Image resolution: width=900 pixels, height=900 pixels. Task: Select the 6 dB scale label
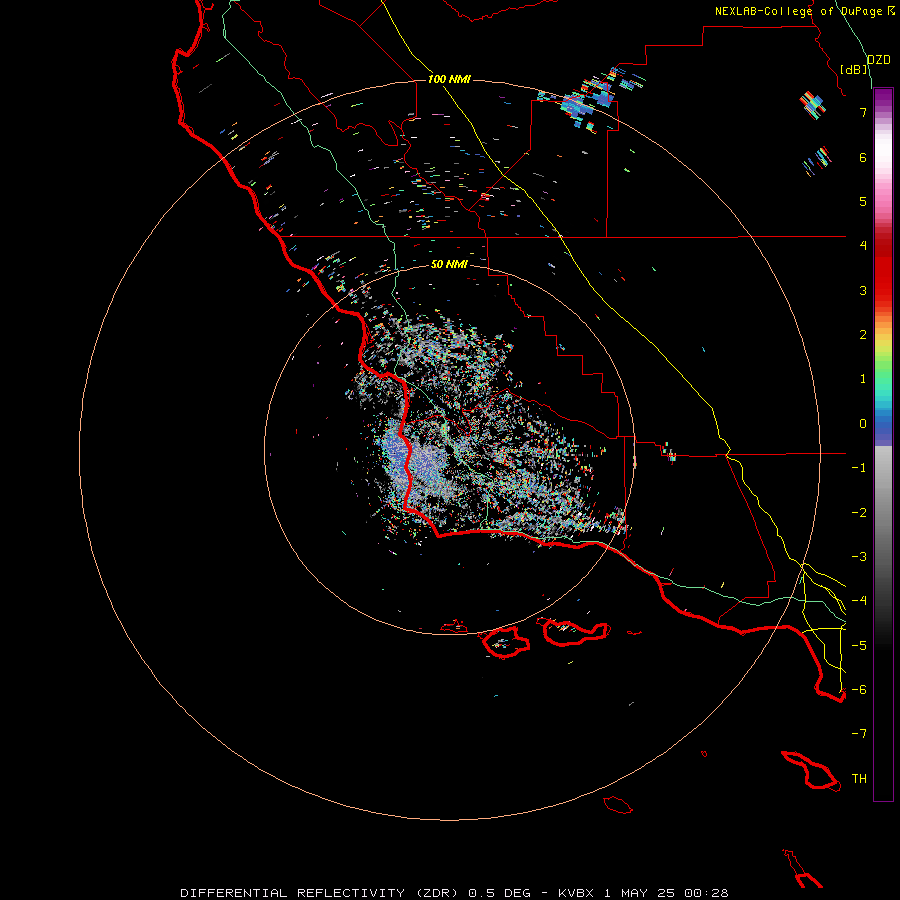point(863,157)
